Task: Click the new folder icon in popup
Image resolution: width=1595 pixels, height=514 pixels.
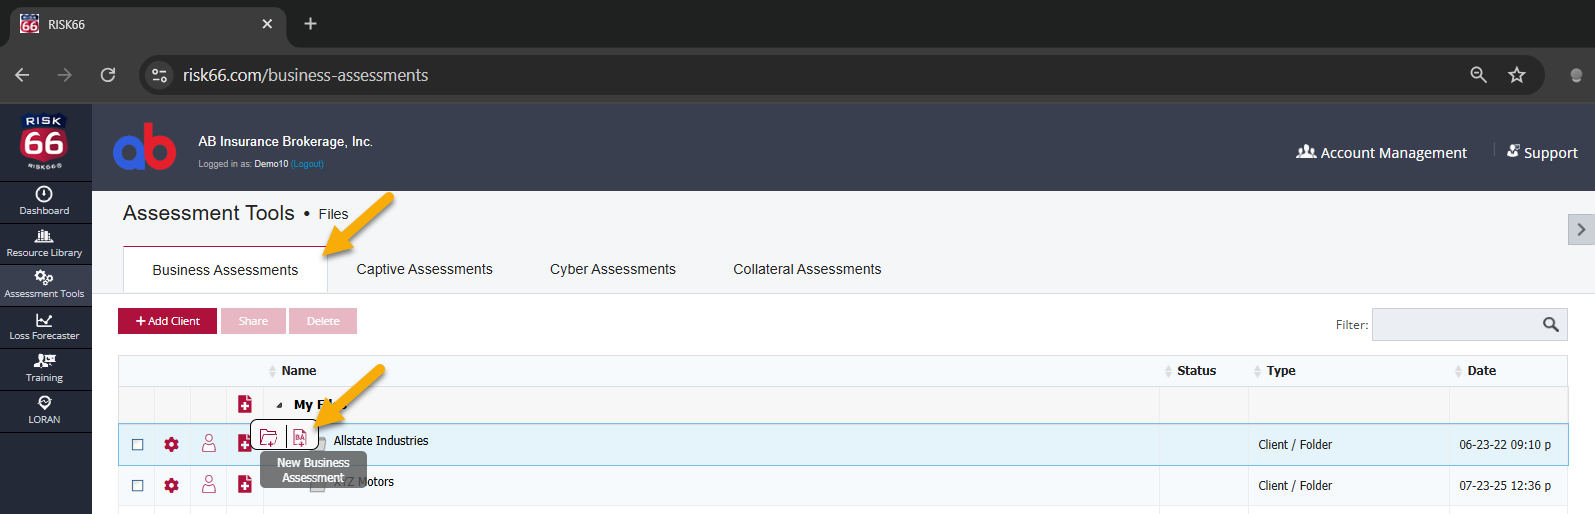Action: click(x=268, y=437)
